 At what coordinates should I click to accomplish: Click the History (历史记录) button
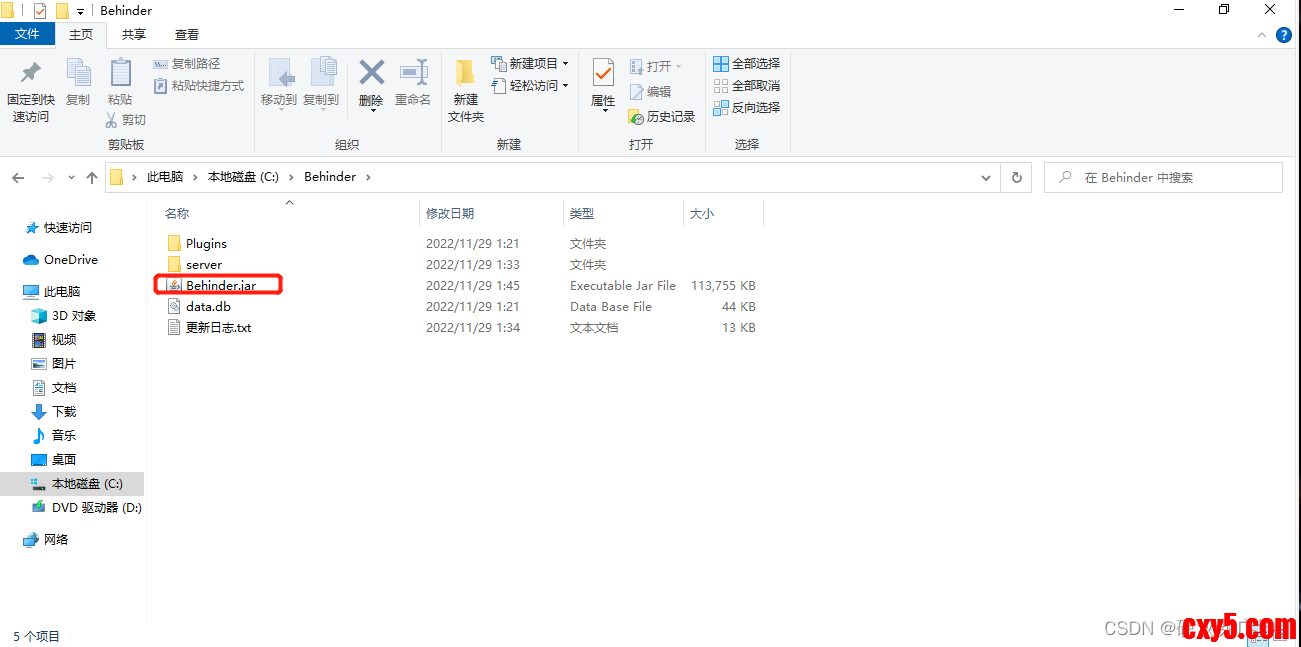(x=661, y=117)
